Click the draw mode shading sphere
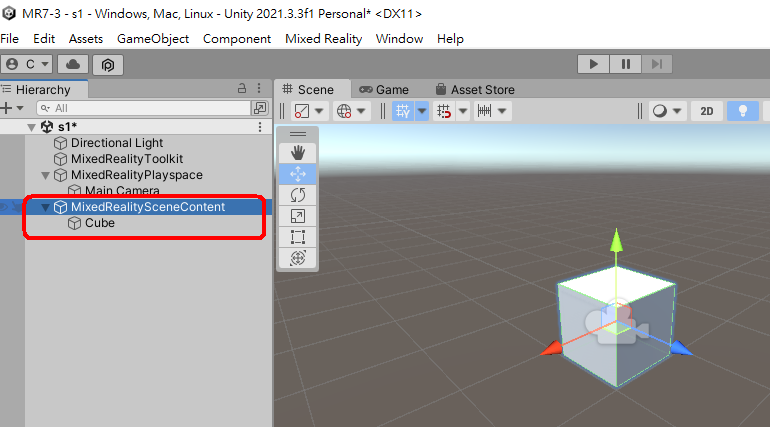Screen dimensions: 770x427 [x=660, y=111]
